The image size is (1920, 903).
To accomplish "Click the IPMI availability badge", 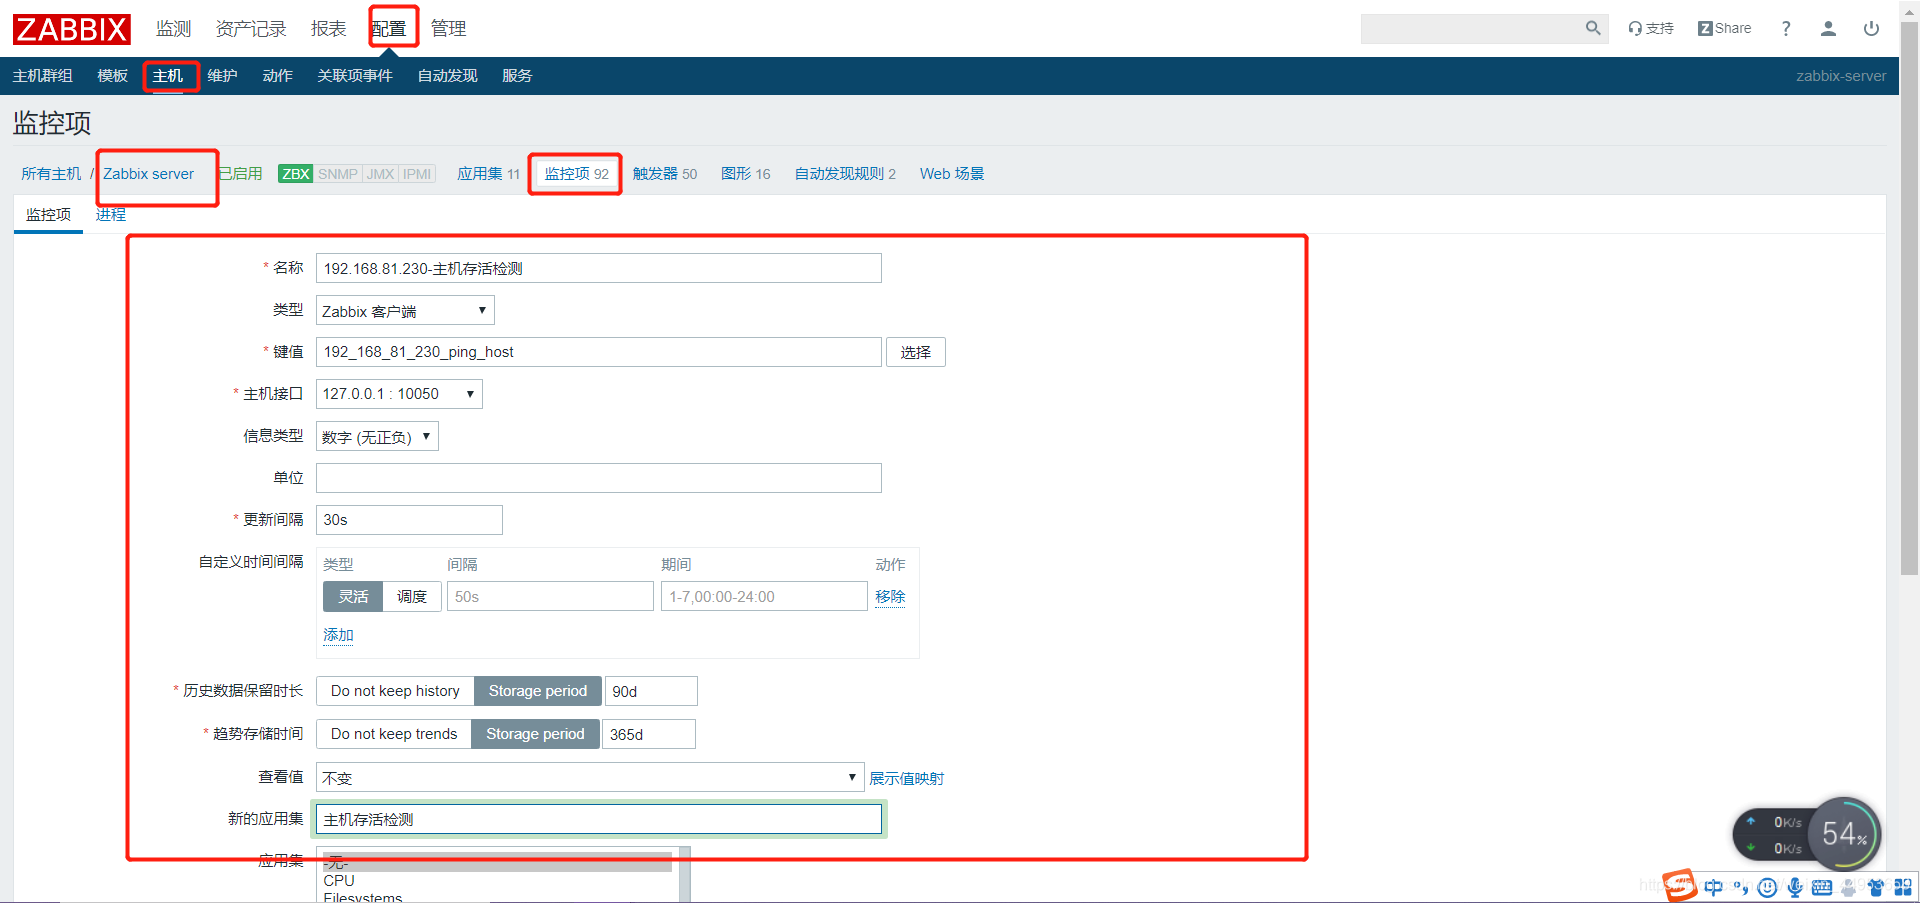I will pyautogui.click(x=417, y=174).
